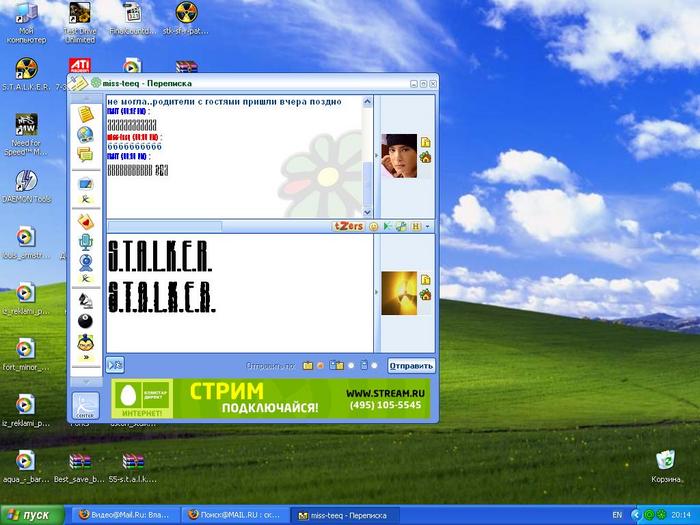
Task: Click the blue picture card sidebar icon
Action: tap(85, 183)
